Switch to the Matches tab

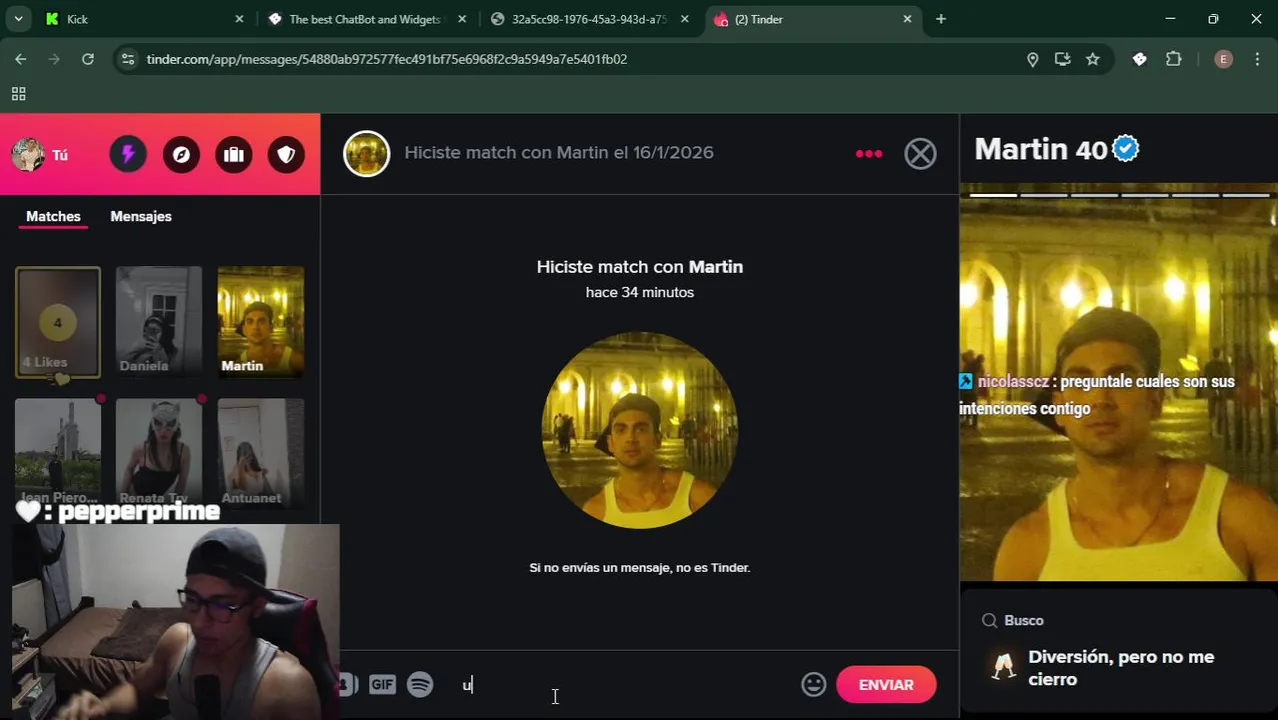(x=53, y=216)
